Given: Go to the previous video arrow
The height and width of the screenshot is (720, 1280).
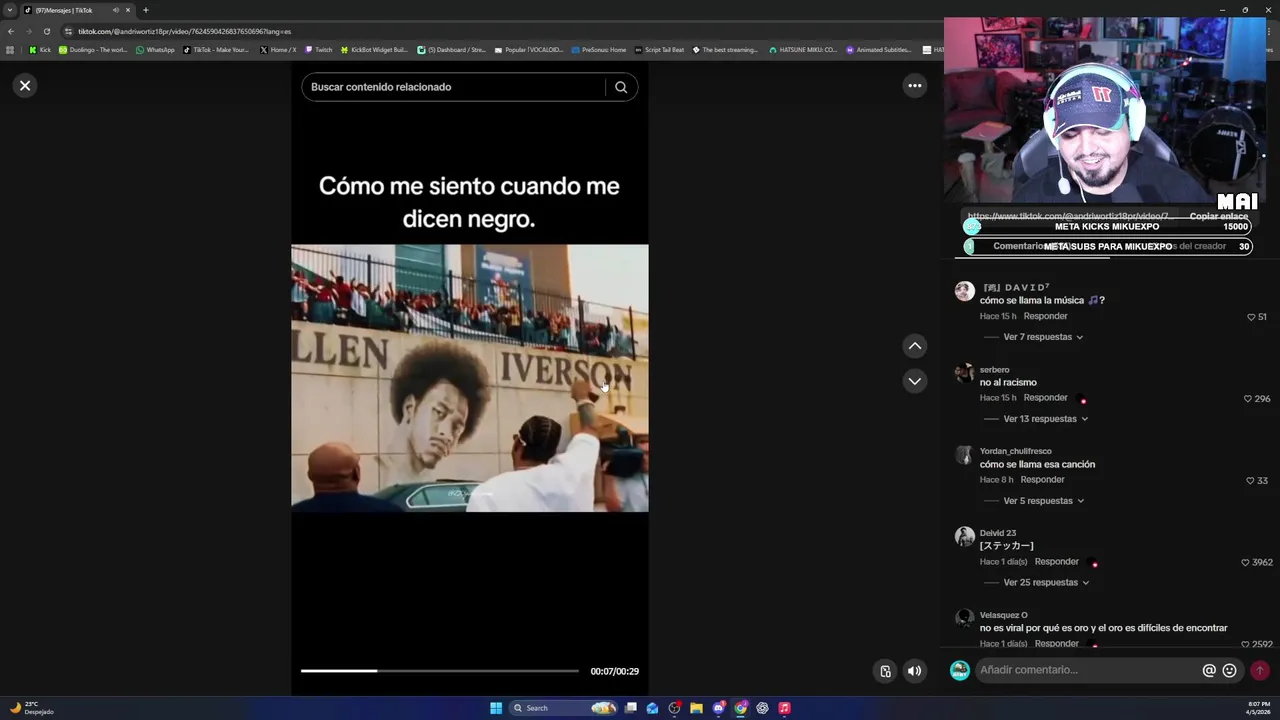Looking at the screenshot, I should [x=915, y=346].
